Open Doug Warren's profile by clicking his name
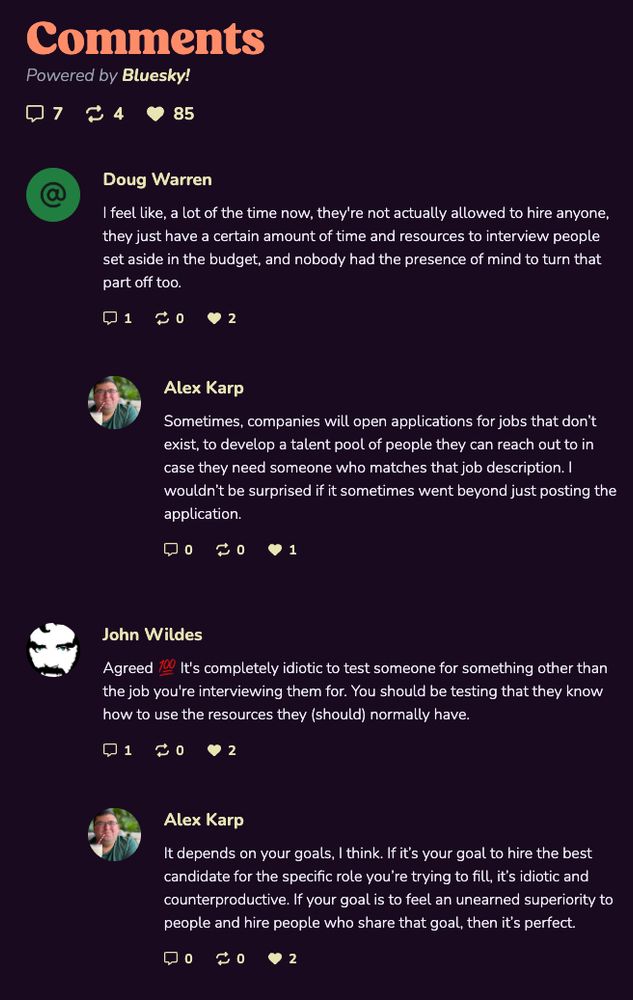Screen dimensions: 633x1000 click(156, 180)
